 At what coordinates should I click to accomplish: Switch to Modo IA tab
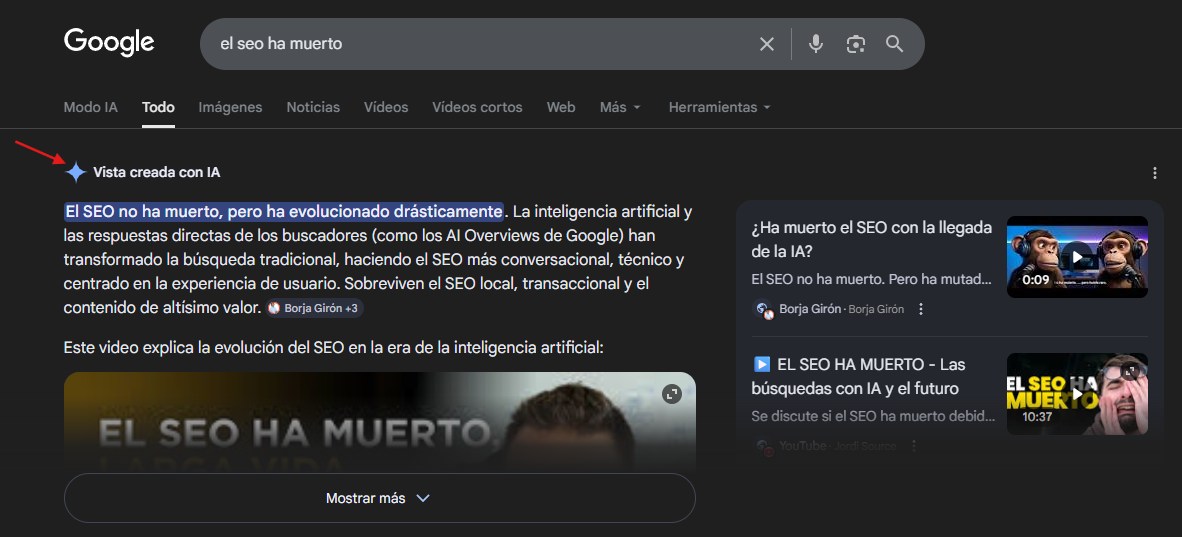(x=90, y=107)
